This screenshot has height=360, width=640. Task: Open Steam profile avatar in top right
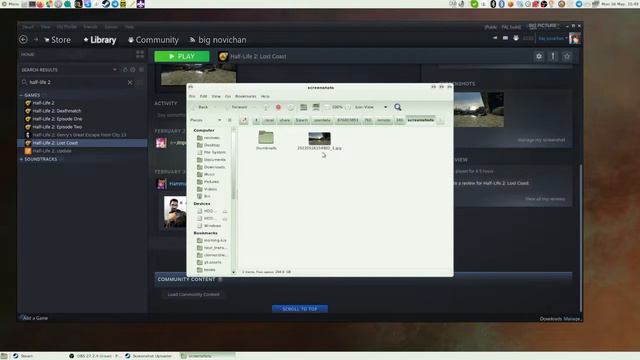(x=575, y=38)
